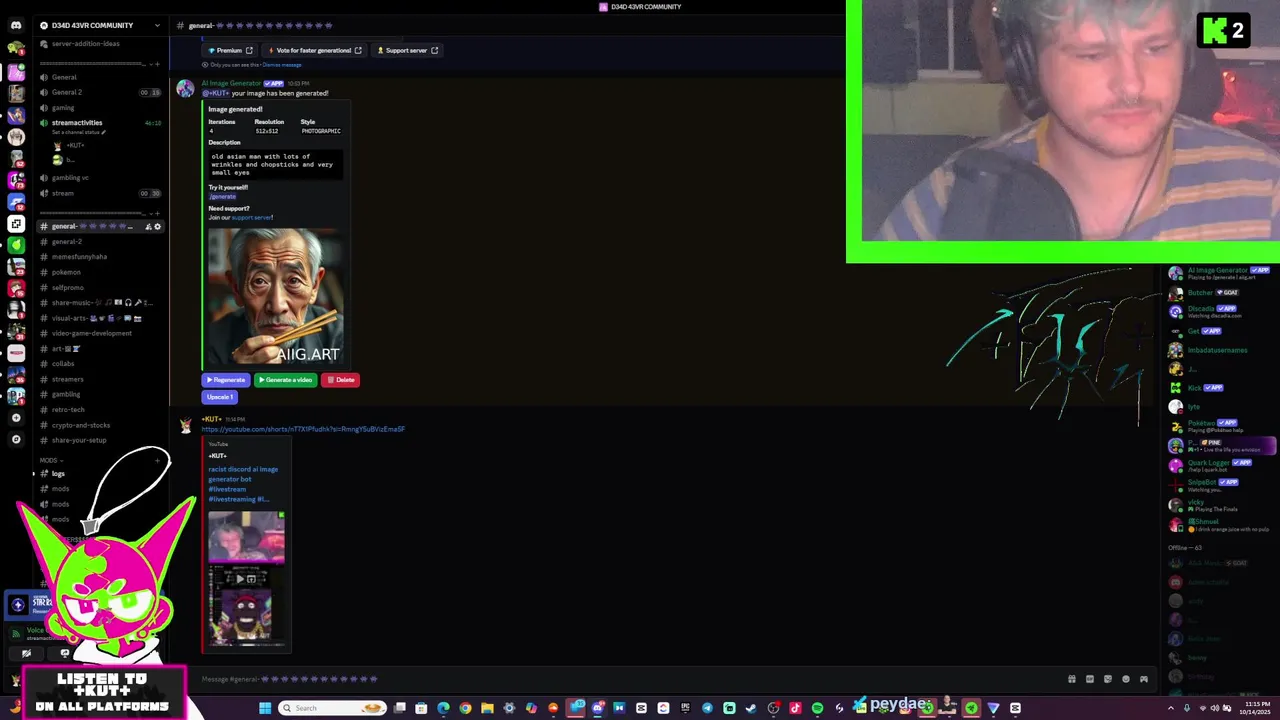
Task: Open the Discover servers compass icon
Action: [16, 439]
